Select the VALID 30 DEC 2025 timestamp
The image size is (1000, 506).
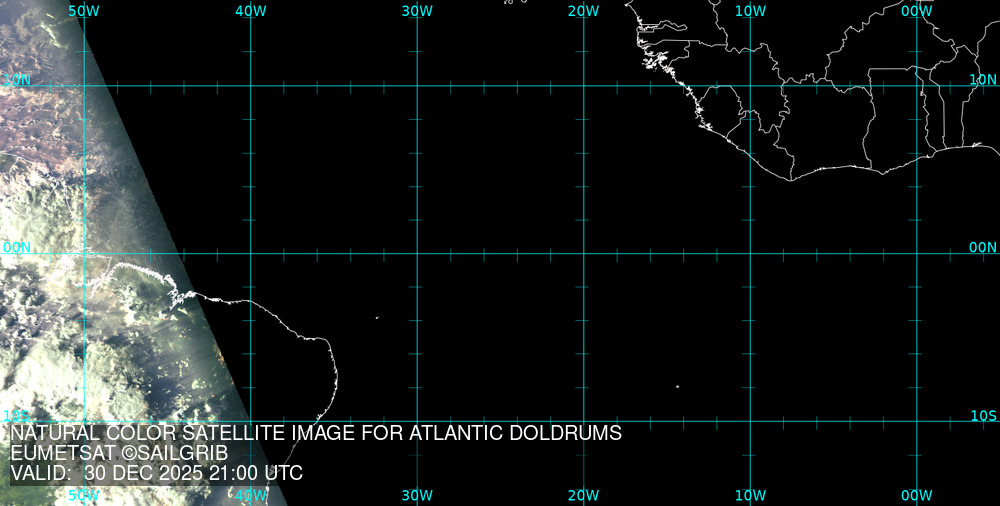[x=156, y=473]
